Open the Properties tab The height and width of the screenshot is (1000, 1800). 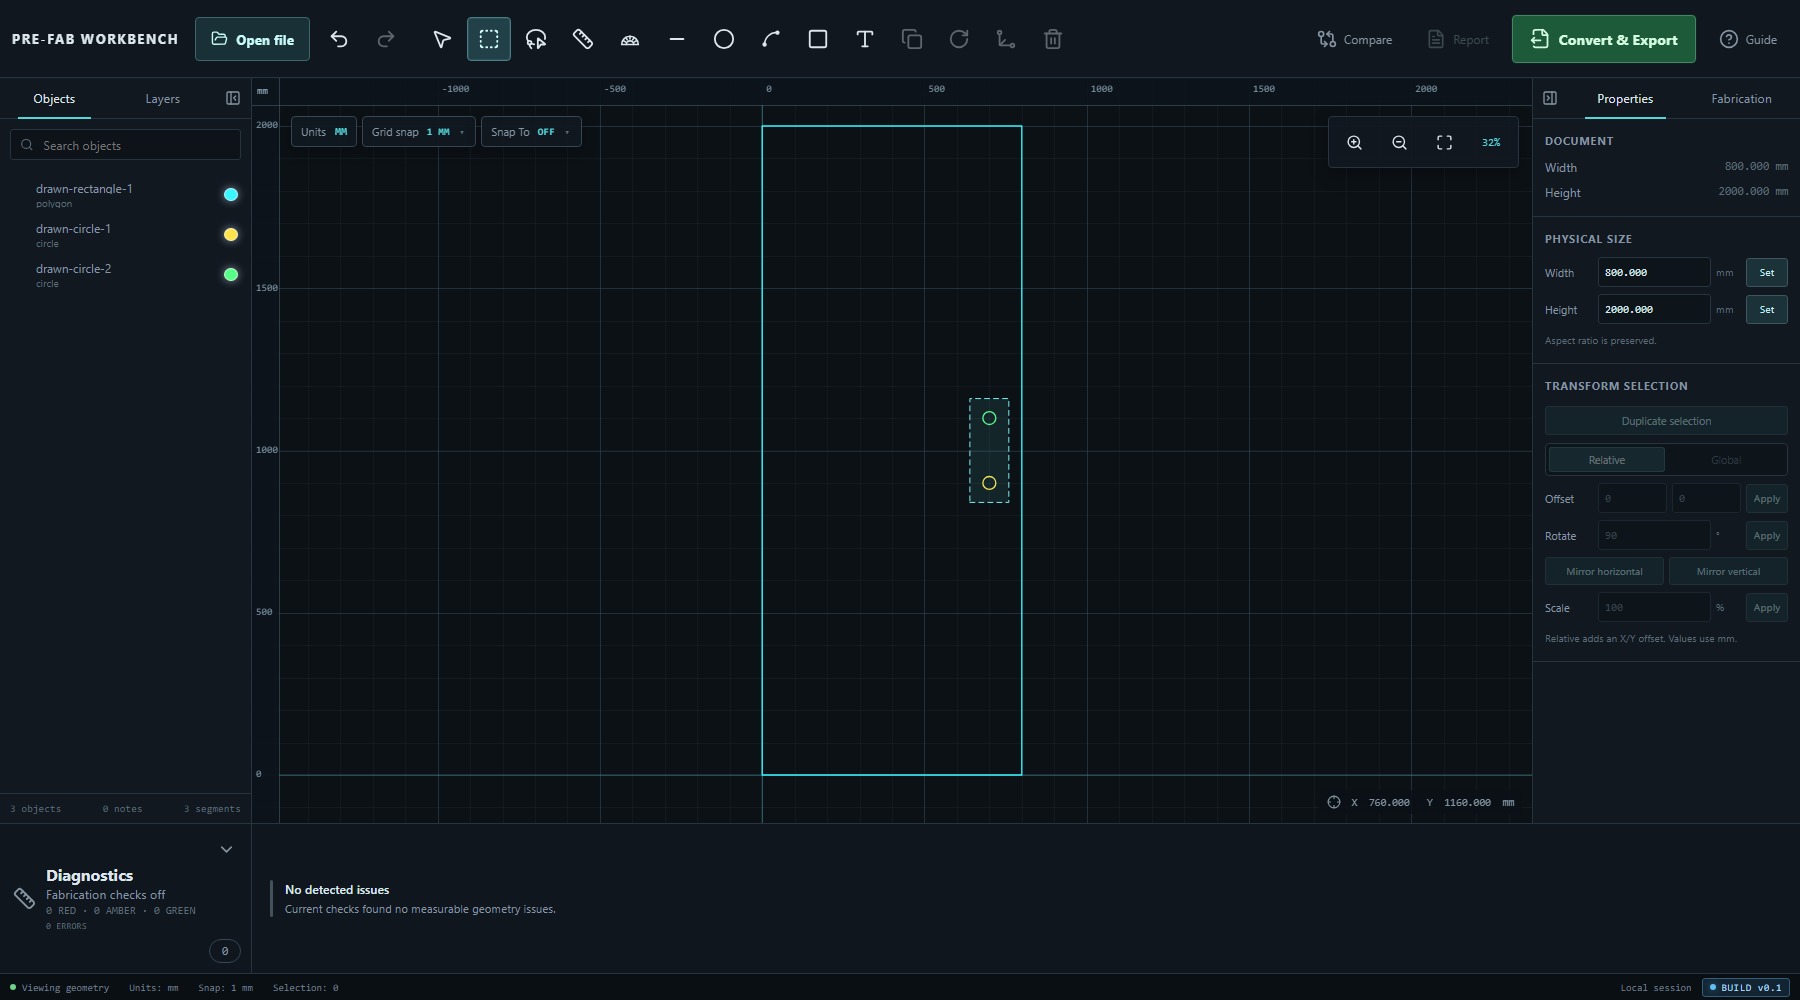coord(1625,99)
